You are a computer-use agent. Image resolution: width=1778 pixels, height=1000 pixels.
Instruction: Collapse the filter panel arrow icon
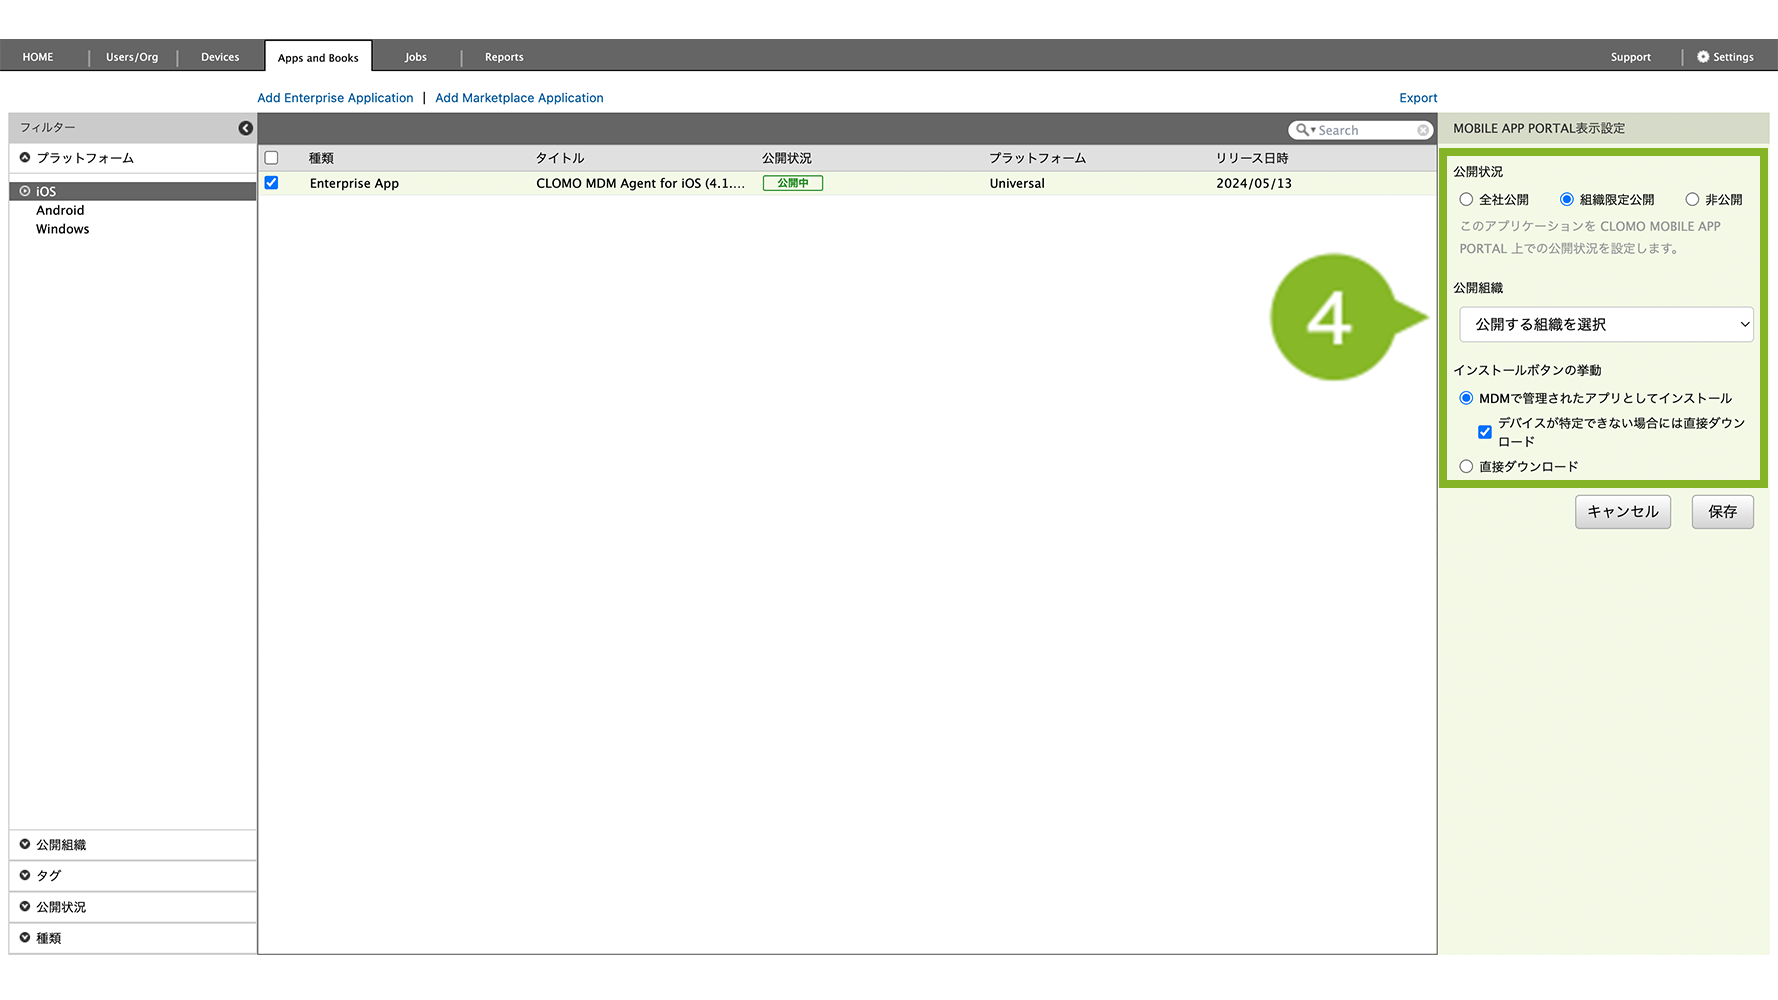pos(245,128)
